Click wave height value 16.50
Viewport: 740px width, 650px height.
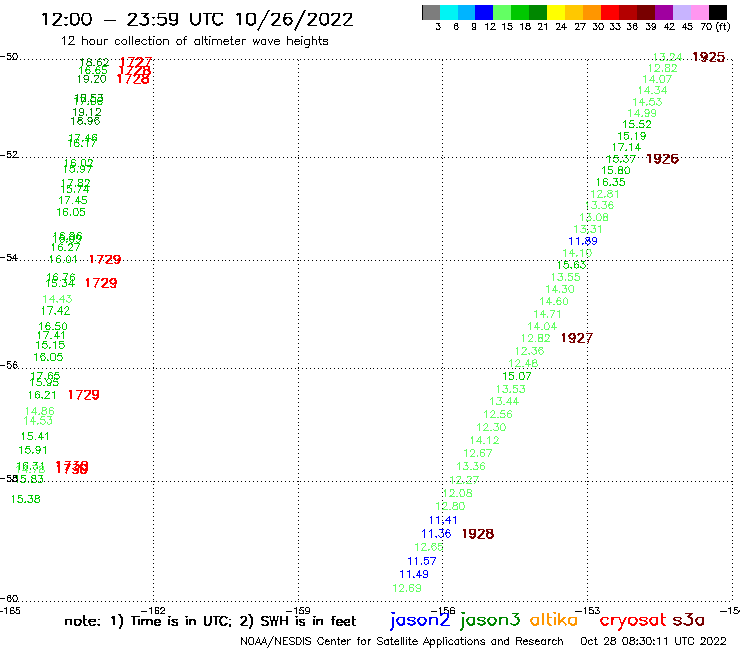[x=53, y=326]
